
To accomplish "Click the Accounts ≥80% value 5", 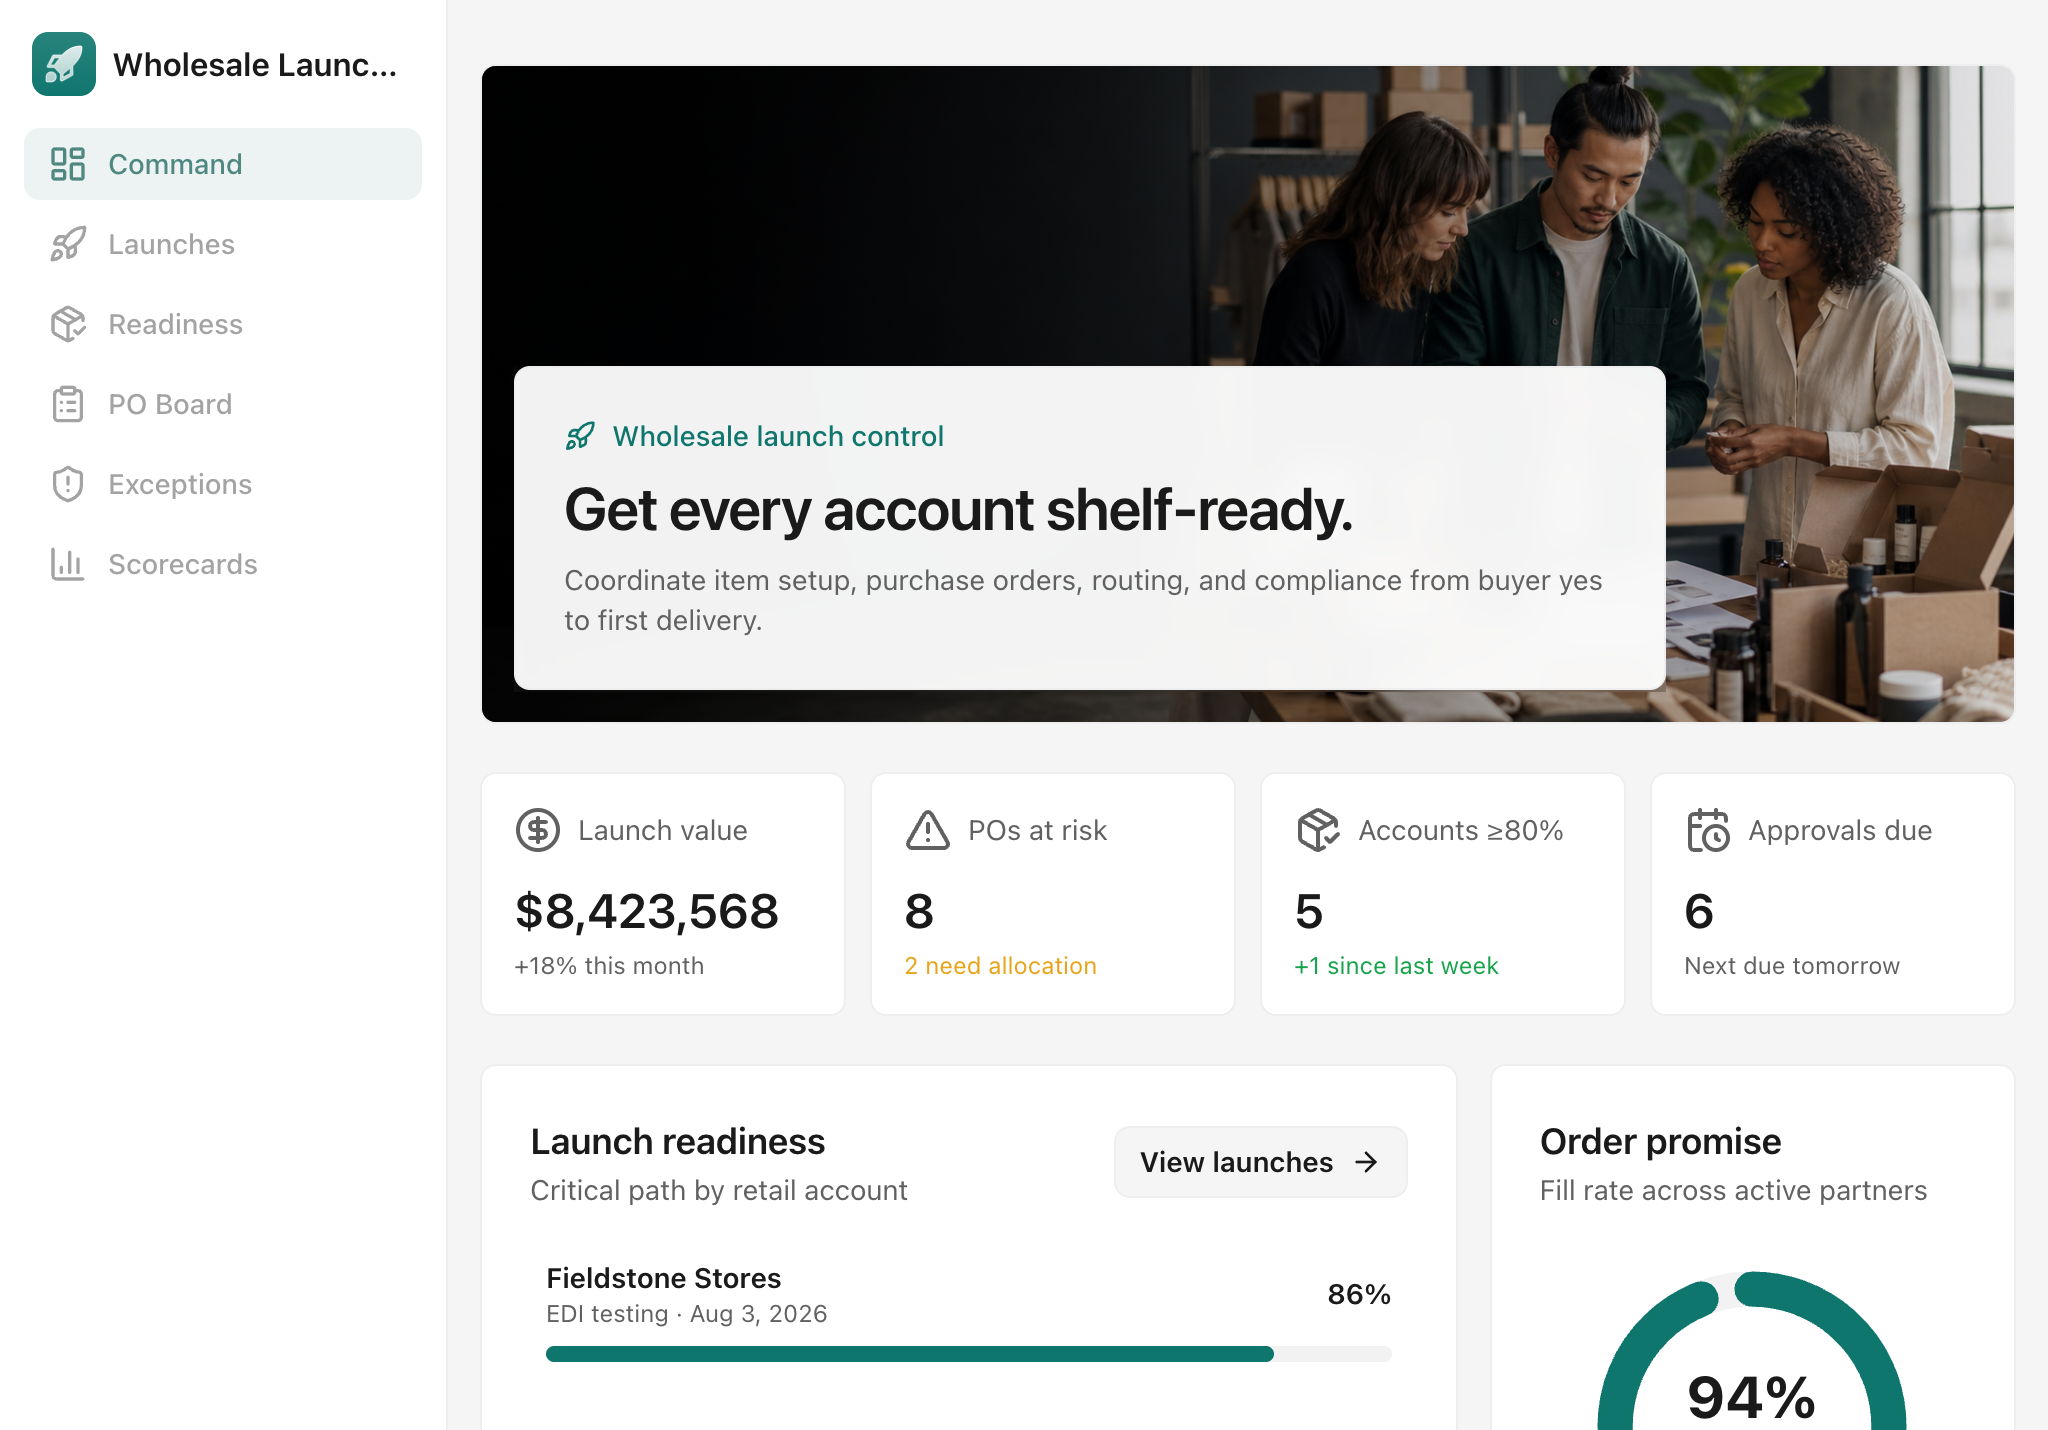I will pos(1309,911).
